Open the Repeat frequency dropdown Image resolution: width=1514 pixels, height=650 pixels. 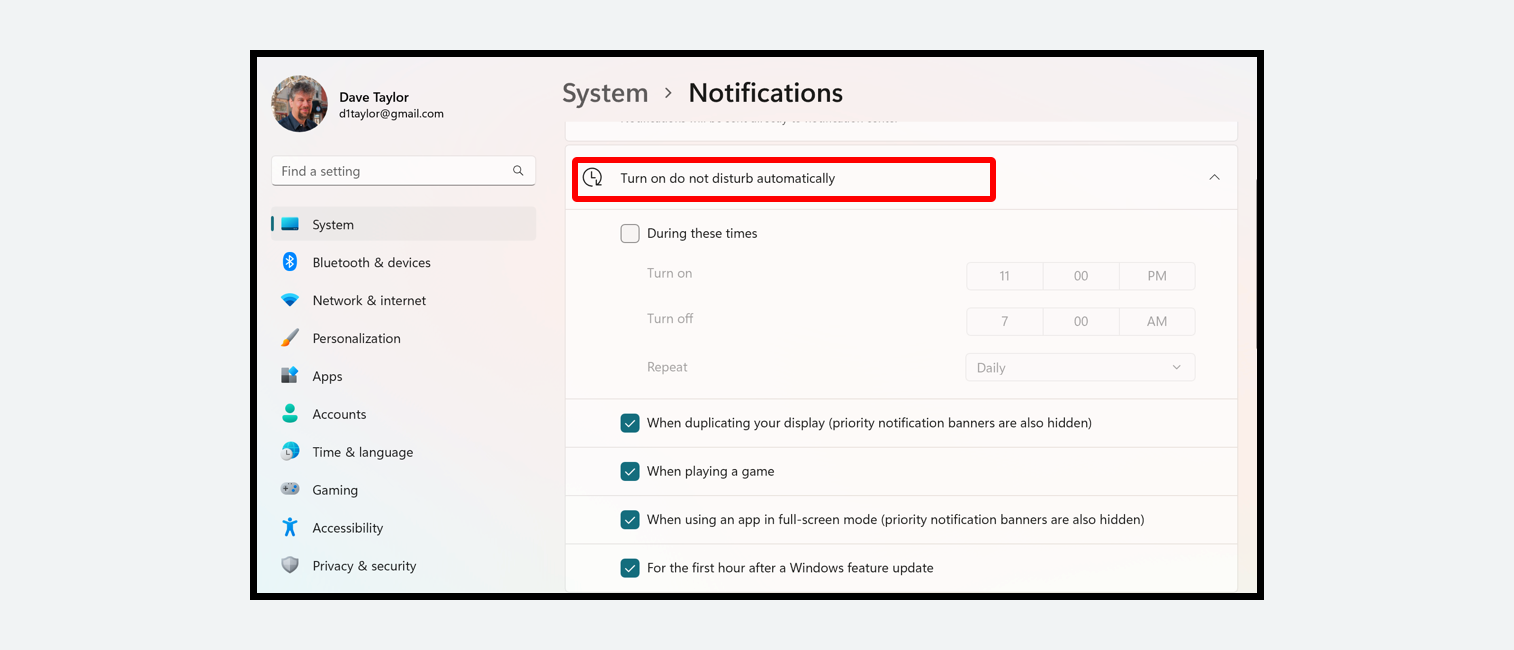[x=1079, y=367]
